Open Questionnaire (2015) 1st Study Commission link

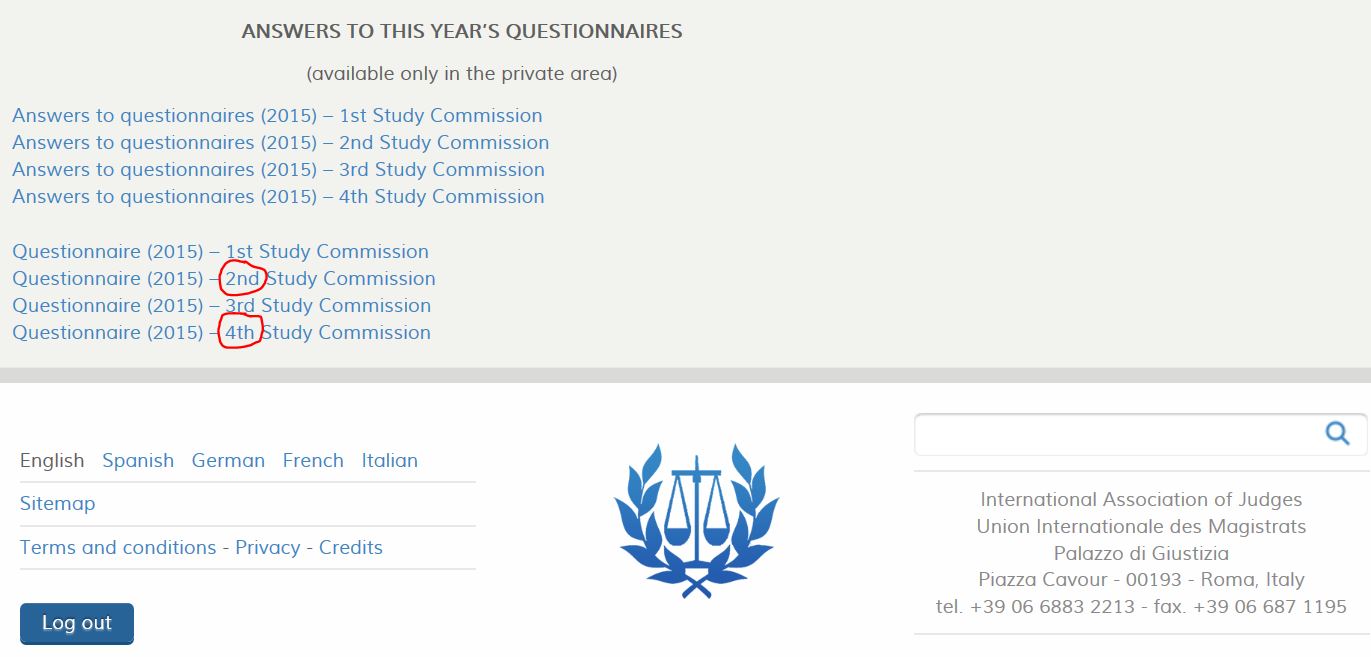pos(220,252)
